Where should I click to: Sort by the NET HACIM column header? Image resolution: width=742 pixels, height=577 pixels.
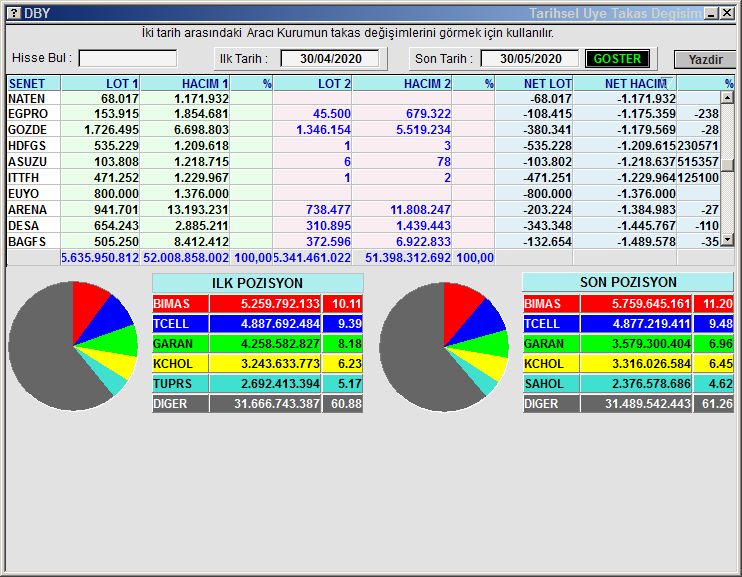pos(625,83)
